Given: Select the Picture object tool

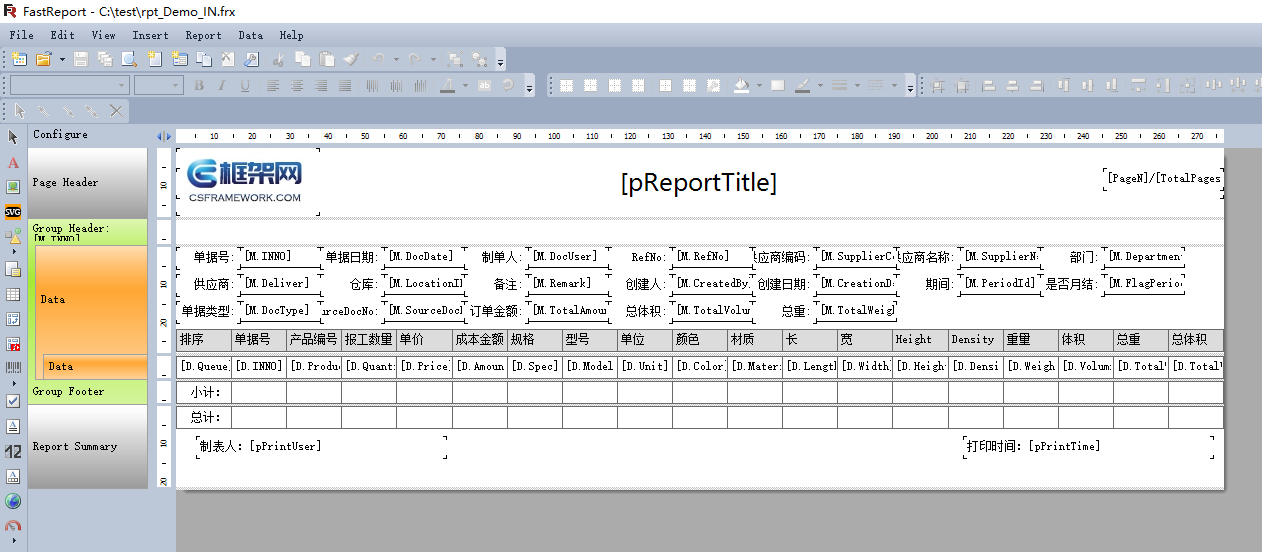Looking at the screenshot, I should pos(13,187).
